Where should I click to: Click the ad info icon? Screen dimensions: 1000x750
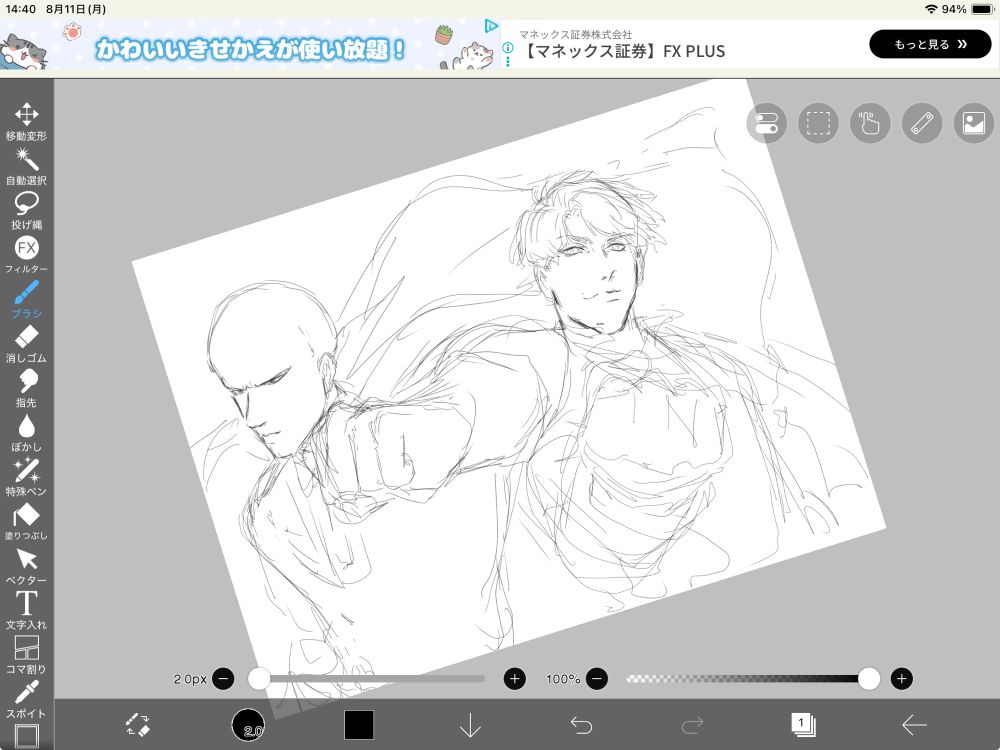click(508, 47)
